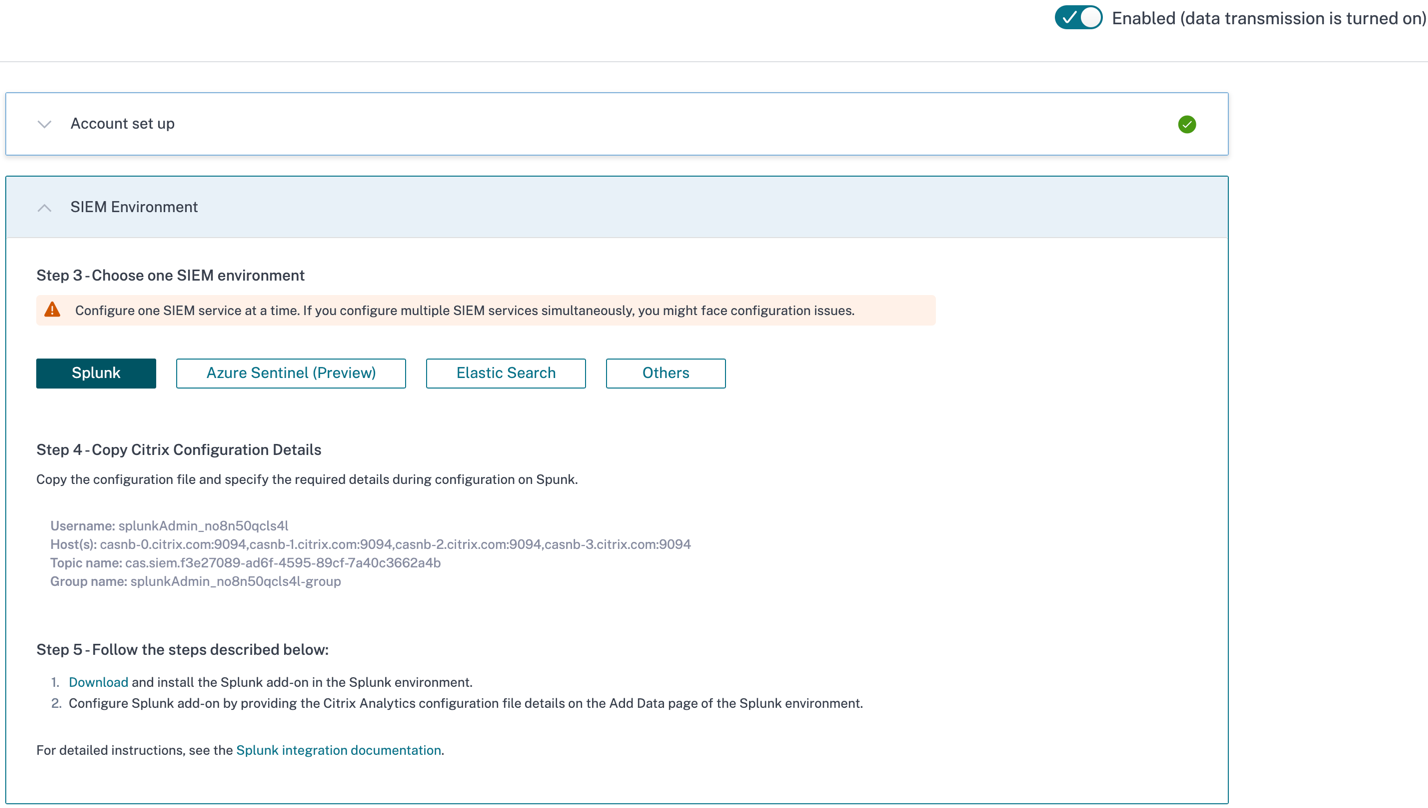Click the orange warning triangle icon
Viewport: 1428px width, 808px height.
pos(53,310)
